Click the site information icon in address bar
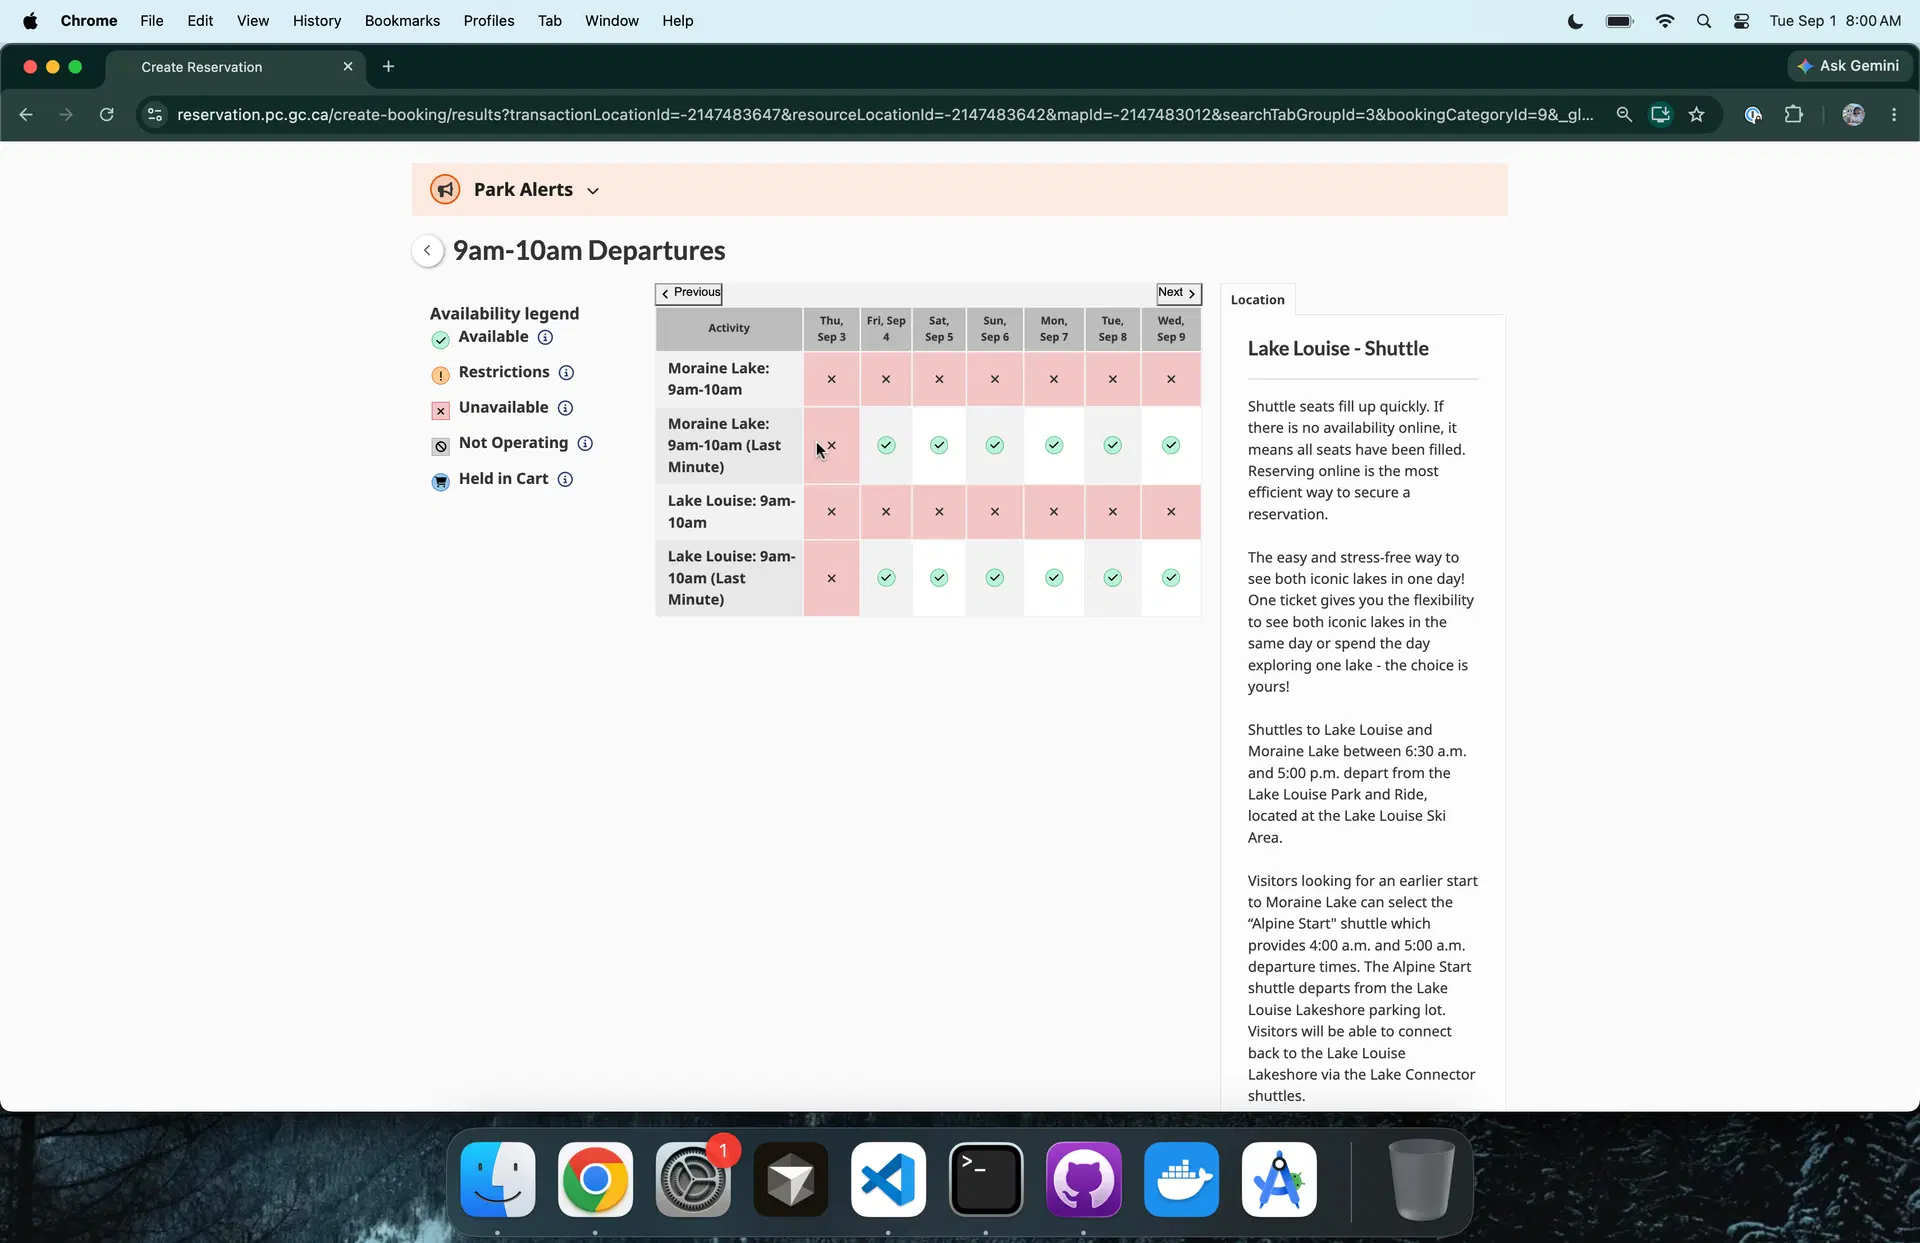This screenshot has width=1920, height=1243. (155, 115)
